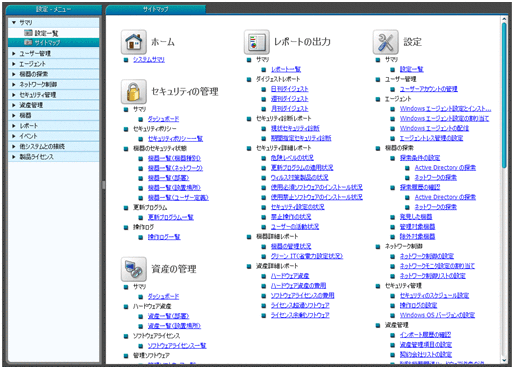Open the 機器の管理状況 link
Screen dimensions: 514x369
click(291, 246)
